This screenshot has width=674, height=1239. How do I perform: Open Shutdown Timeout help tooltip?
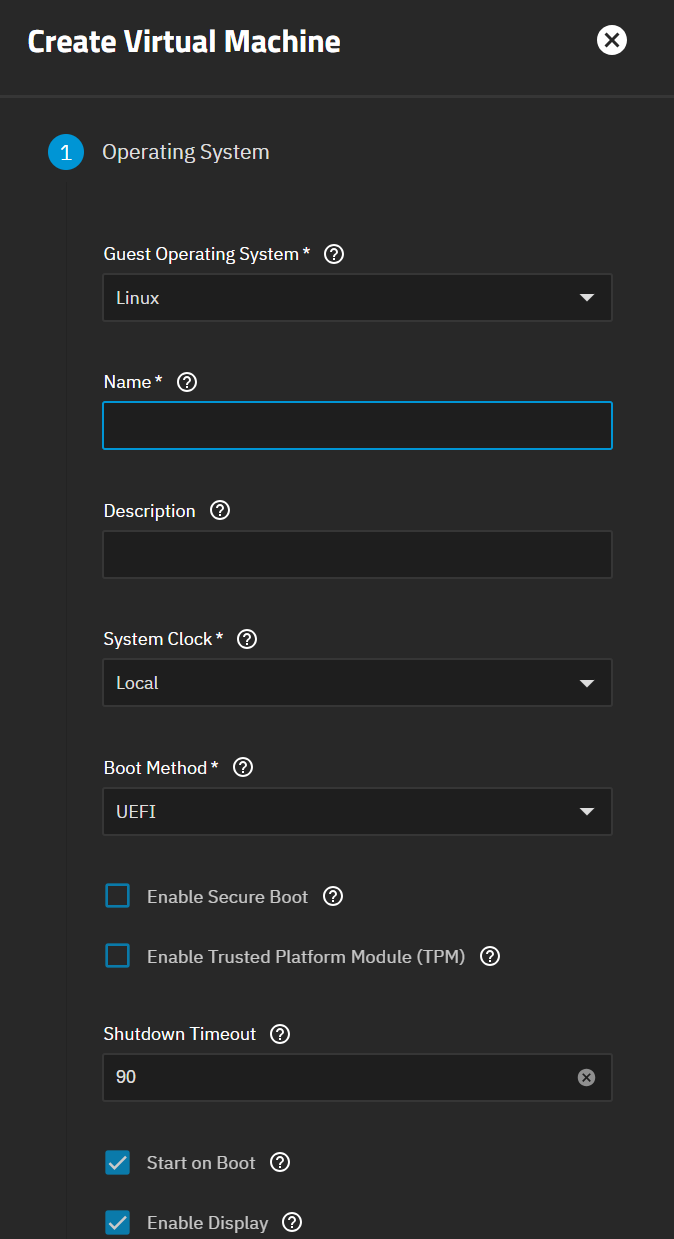coord(281,1034)
